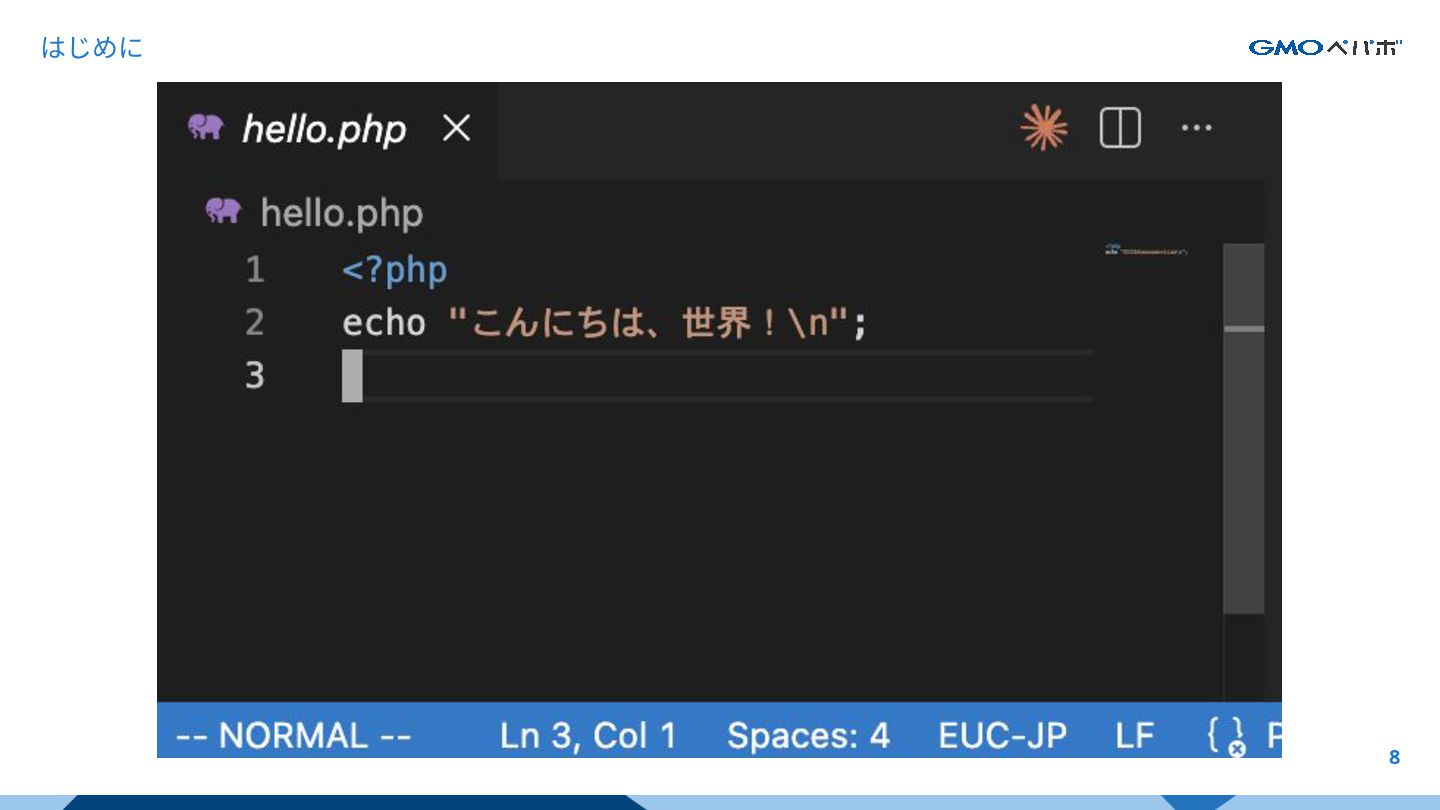
Task: Click line number 2 in the gutter
Action: 255,323
